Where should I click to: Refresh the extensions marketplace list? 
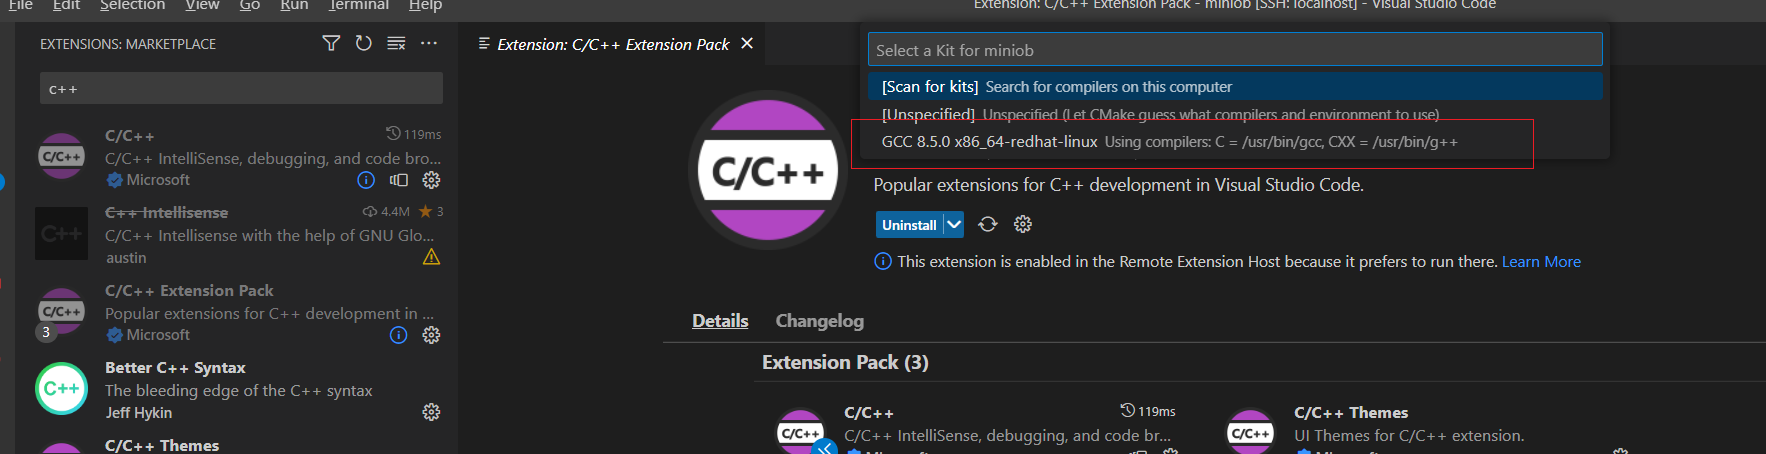click(364, 43)
